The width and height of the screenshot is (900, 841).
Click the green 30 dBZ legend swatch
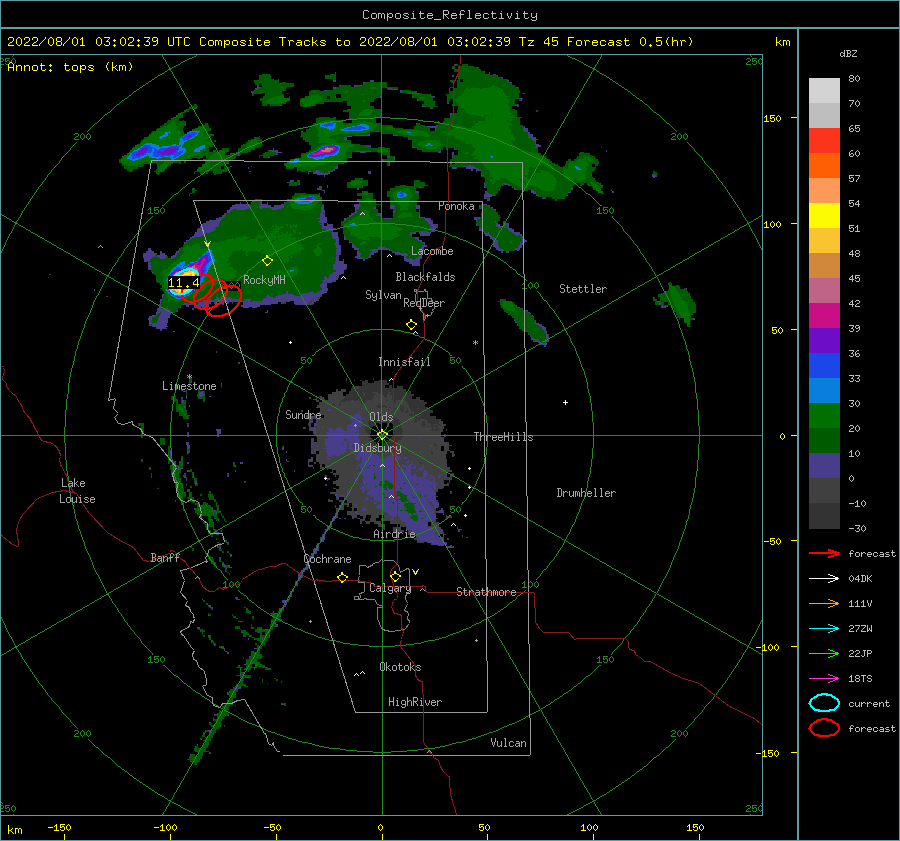(824, 415)
